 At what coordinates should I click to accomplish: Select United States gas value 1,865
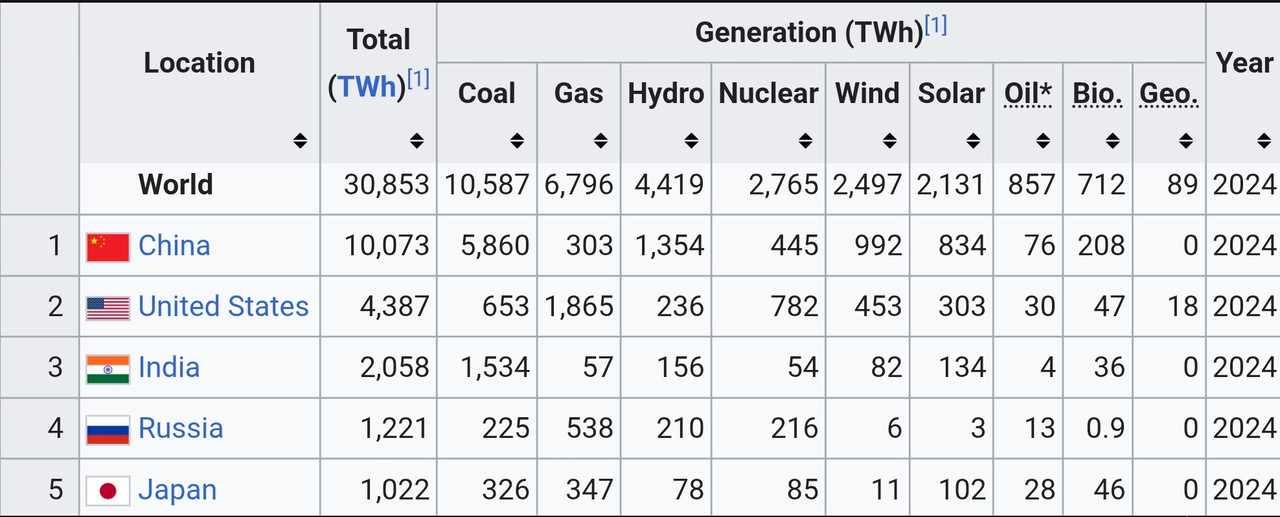coord(580,306)
